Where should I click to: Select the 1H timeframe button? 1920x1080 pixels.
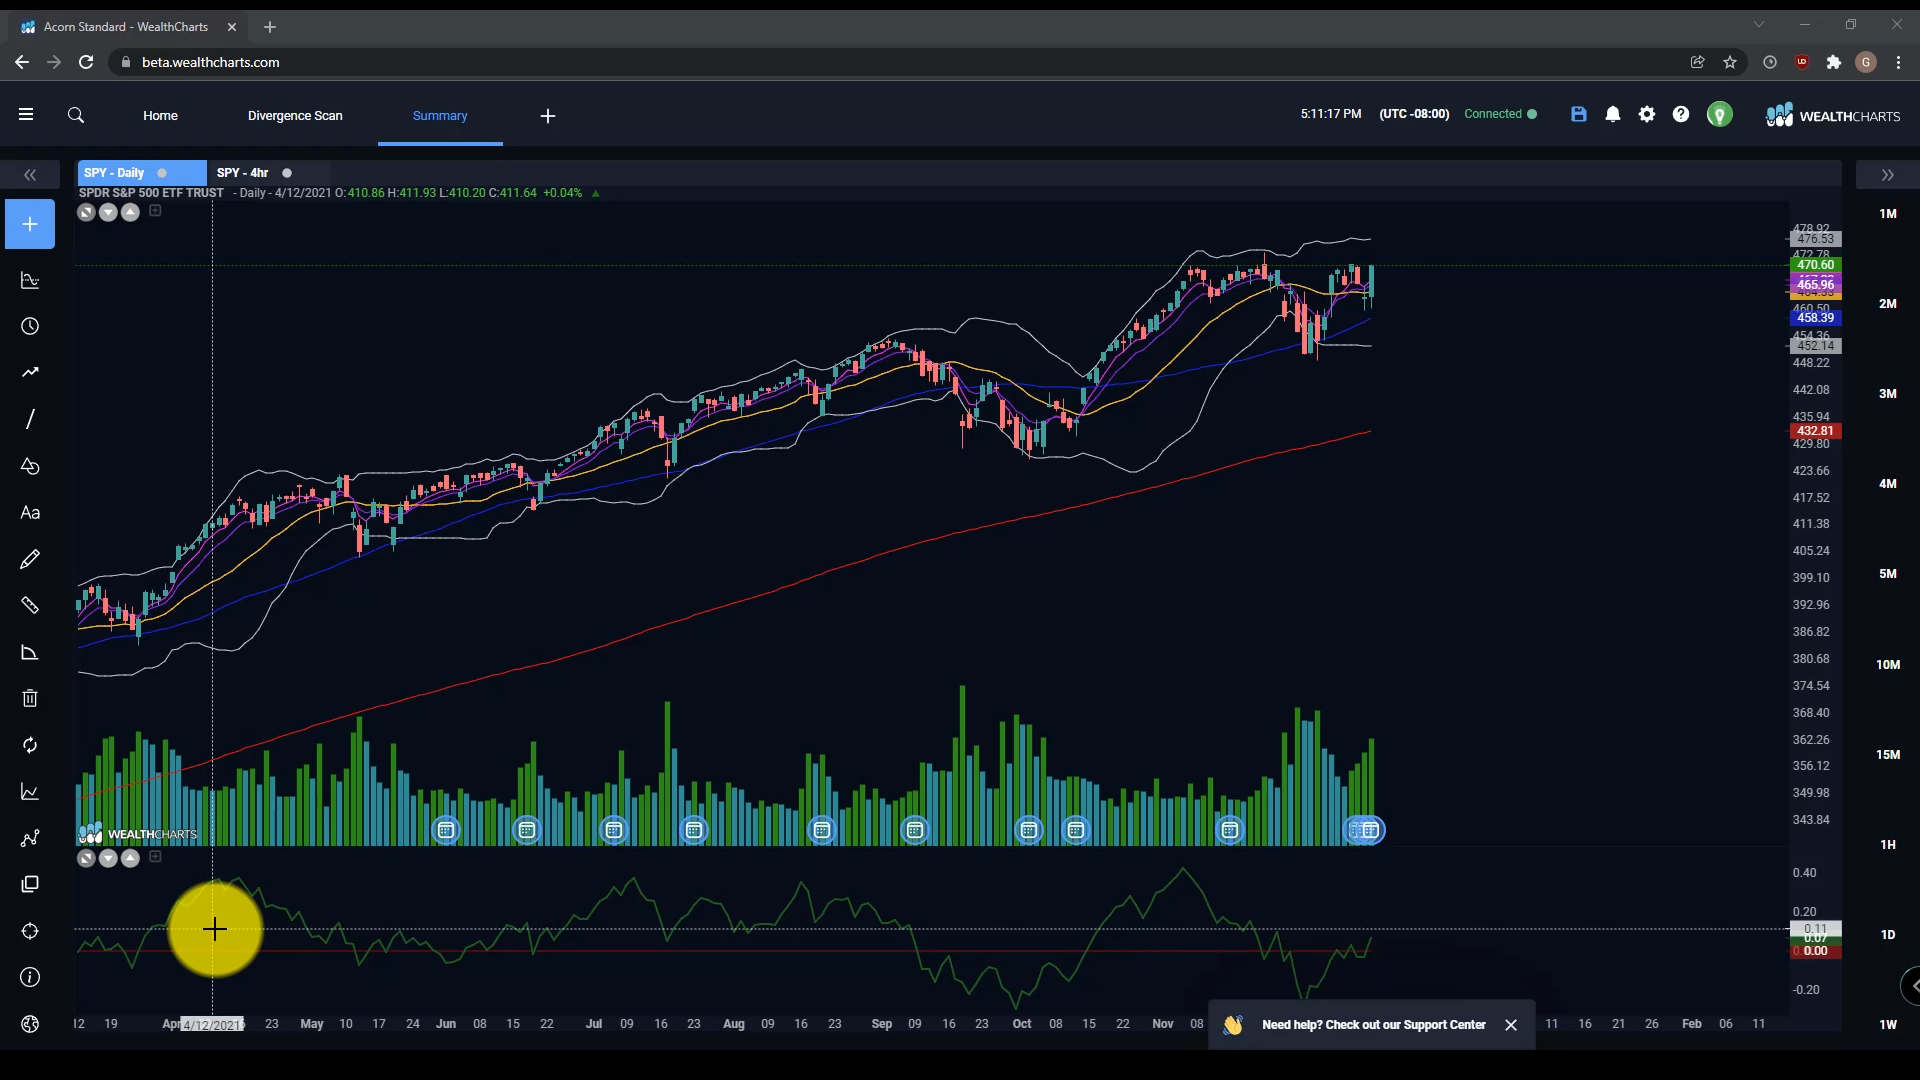tap(1887, 844)
